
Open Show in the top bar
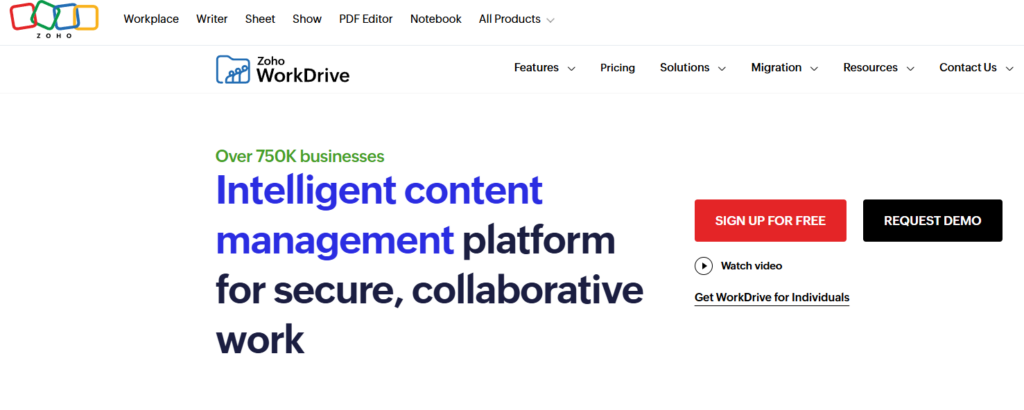pyautogui.click(x=307, y=19)
